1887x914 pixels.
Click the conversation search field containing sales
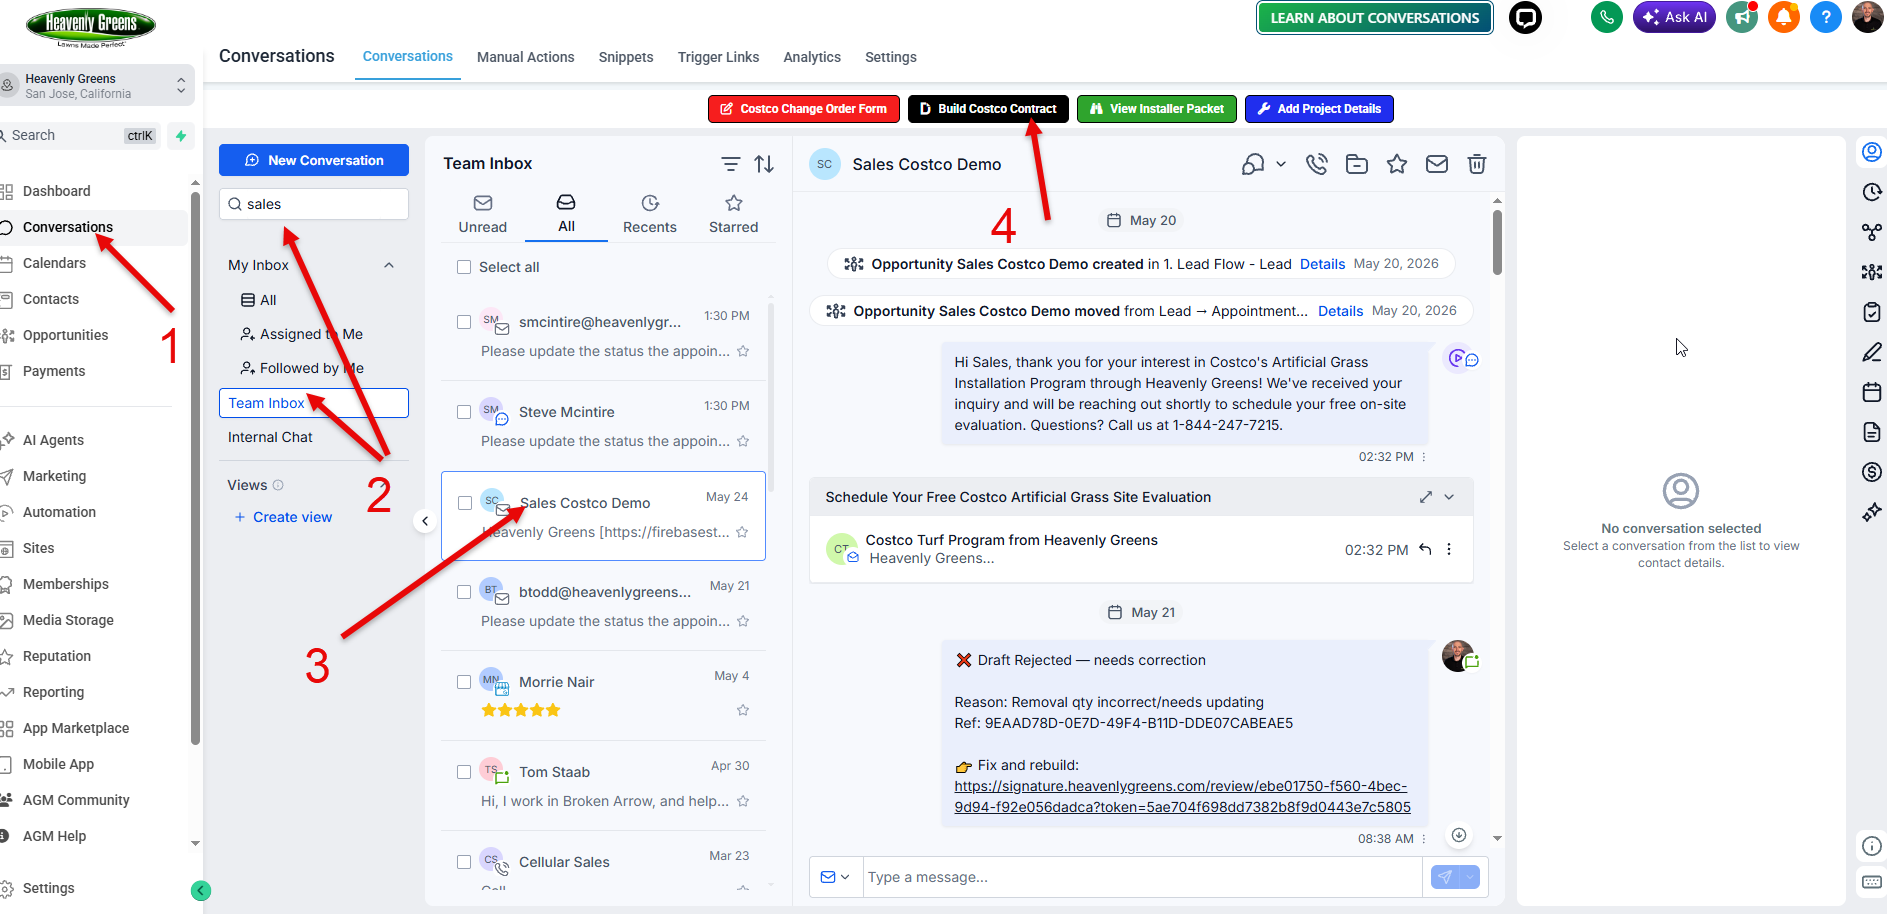pyautogui.click(x=314, y=204)
